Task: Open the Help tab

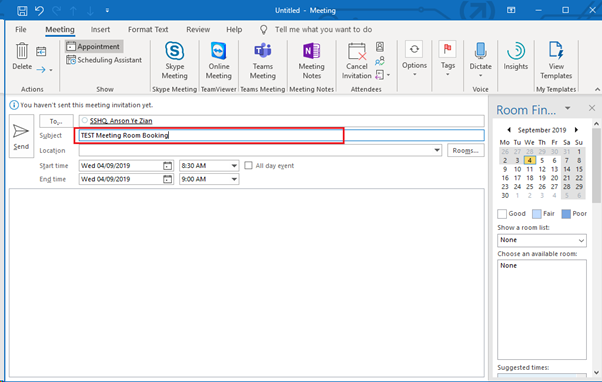Action: click(x=234, y=30)
